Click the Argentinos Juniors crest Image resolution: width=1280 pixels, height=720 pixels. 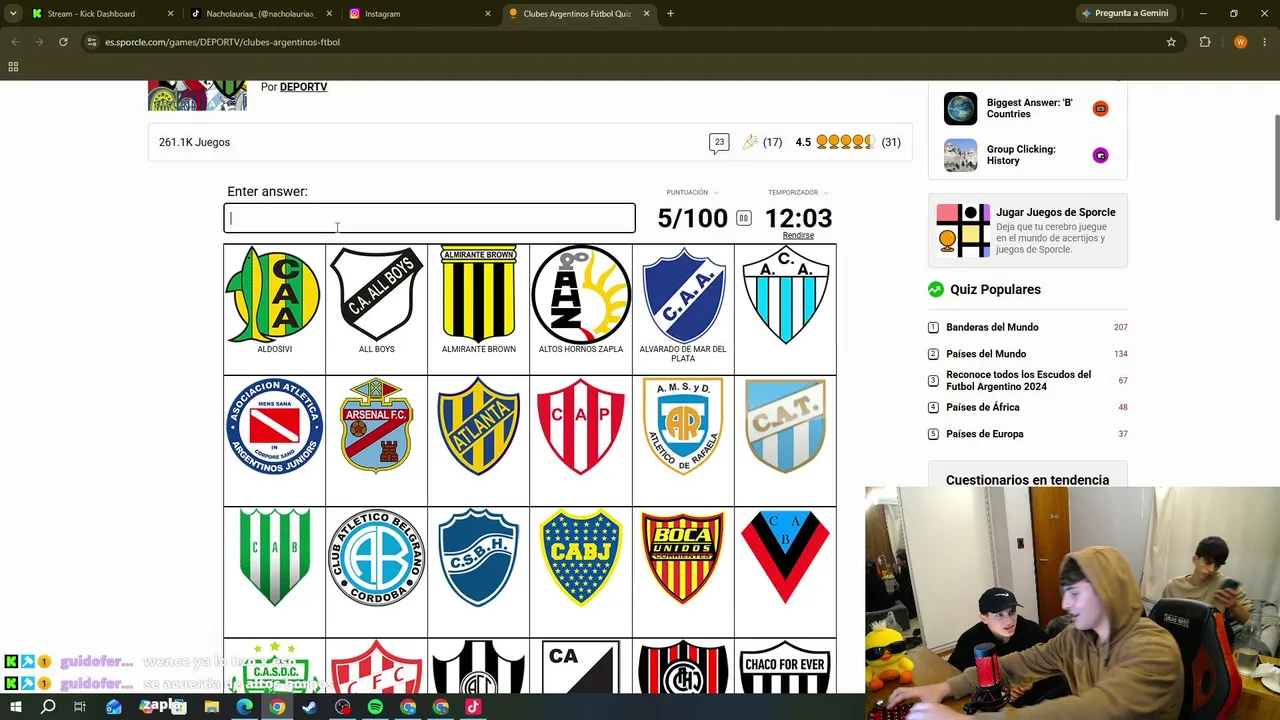[274, 426]
